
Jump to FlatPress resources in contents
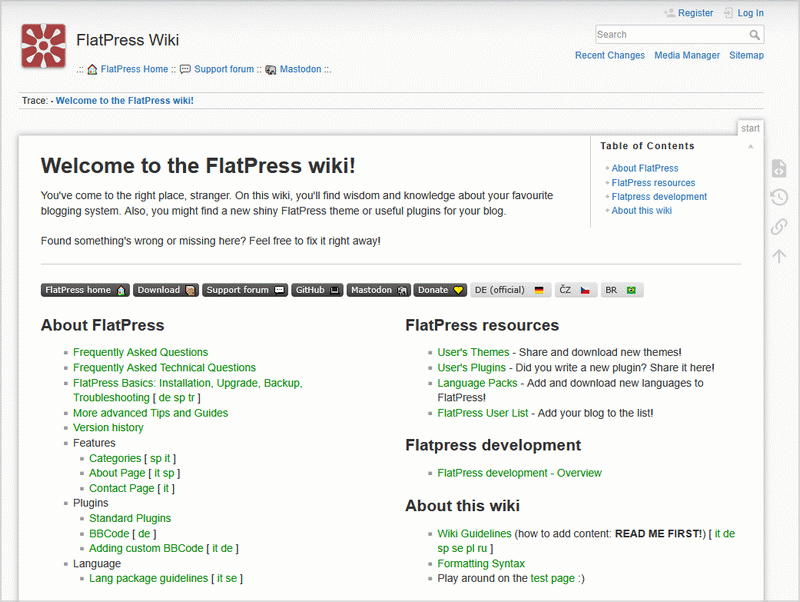click(x=653, y=183)
